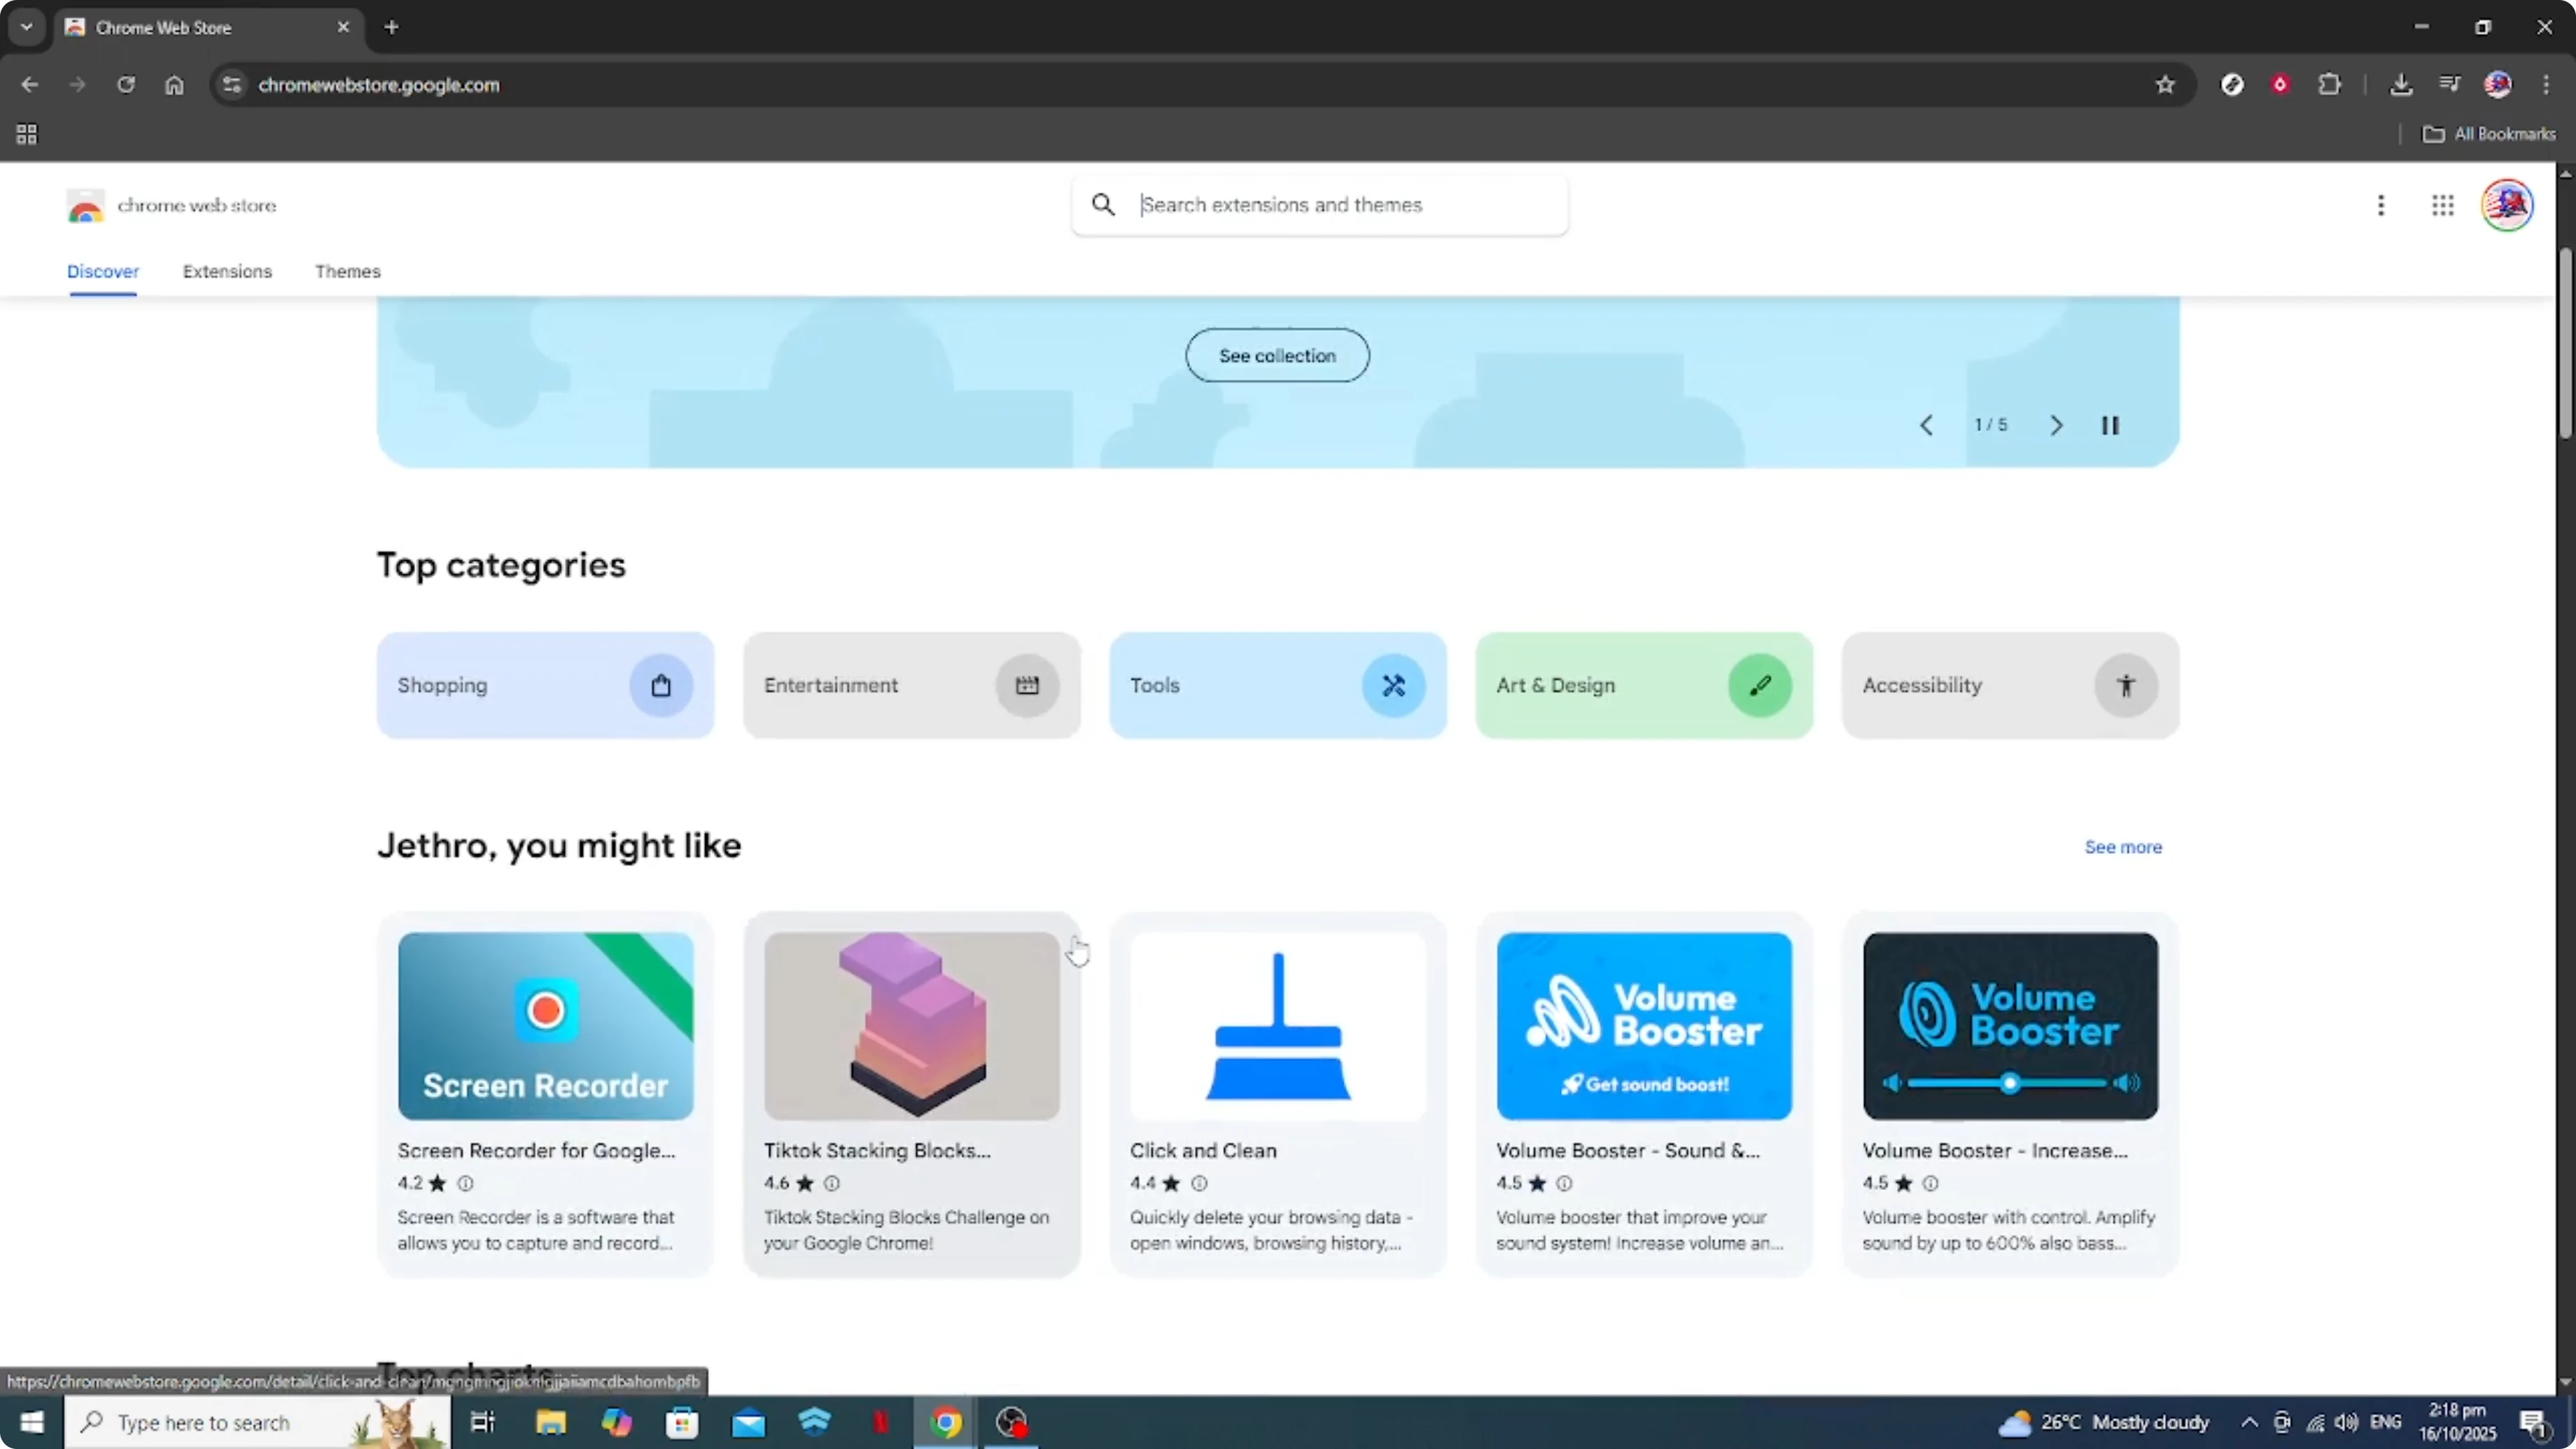The width and height of the screenshot is (2576, 1449).
Task: Open the Chrome Web Store search bar magnifier
Action: click(1103, 204)
